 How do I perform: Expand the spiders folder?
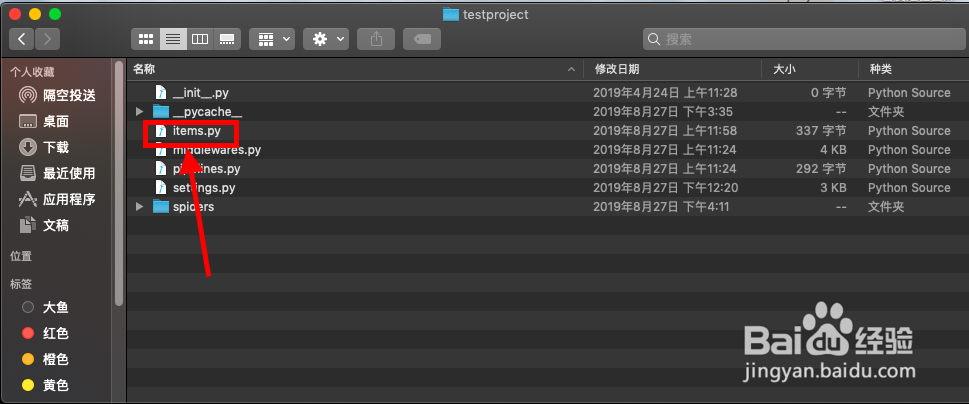coord(139,207)
